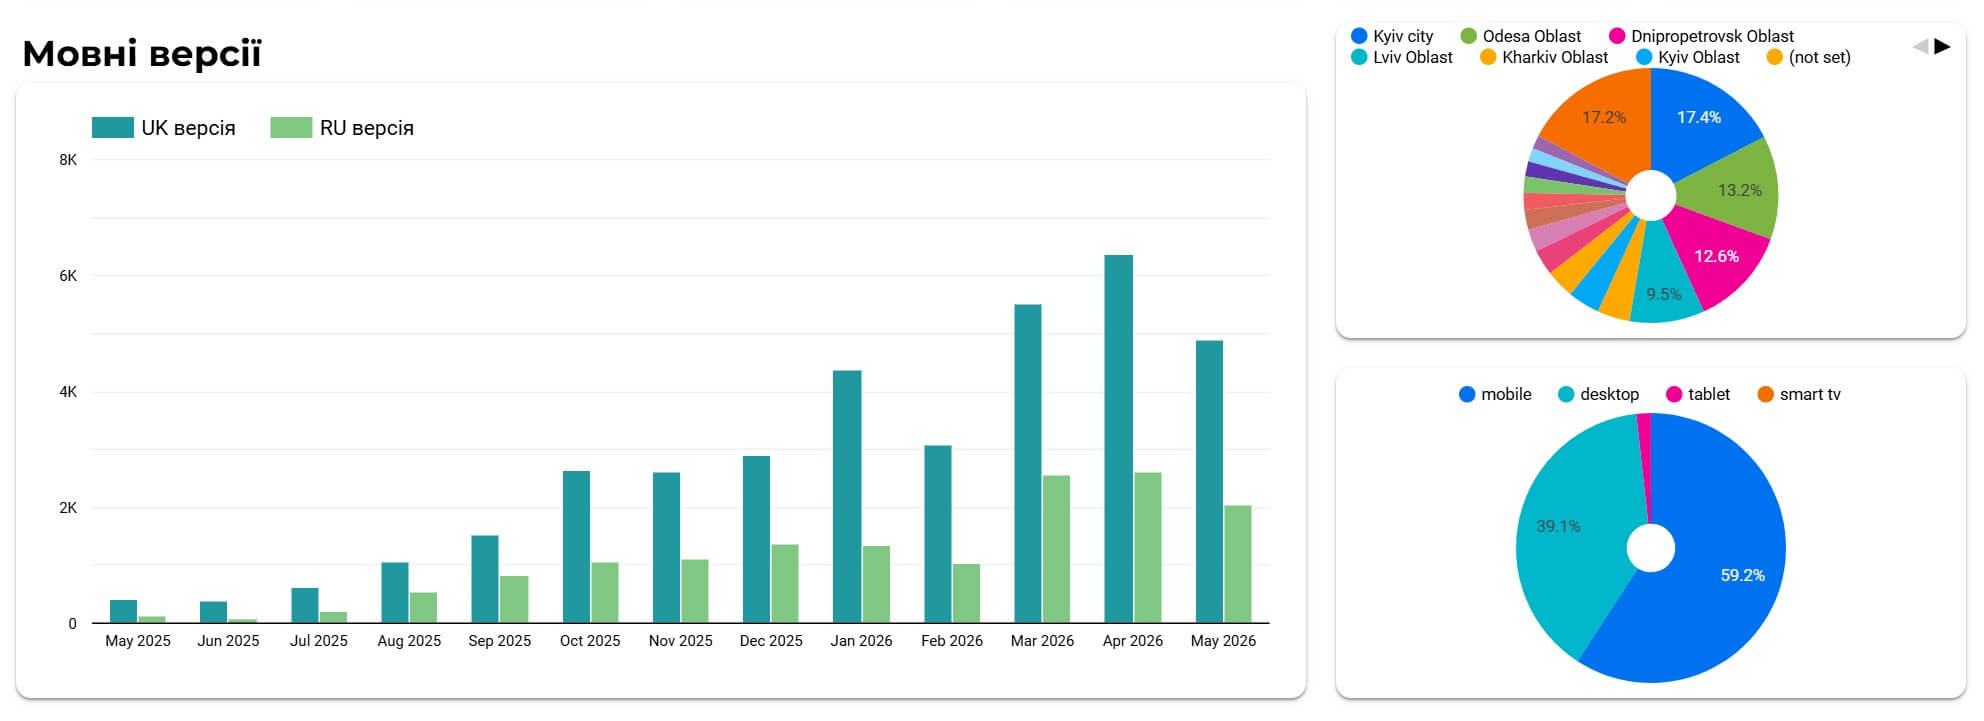Select the 17.4% Kyiv city pie slice

[x=1700, y=118]
